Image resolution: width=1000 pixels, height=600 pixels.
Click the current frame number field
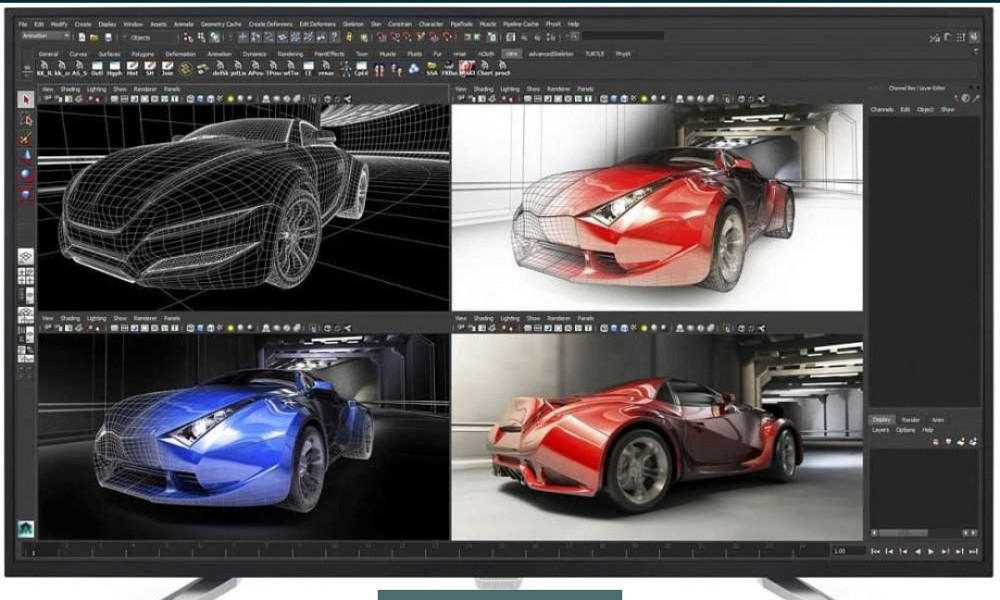(x=843, y=551)
